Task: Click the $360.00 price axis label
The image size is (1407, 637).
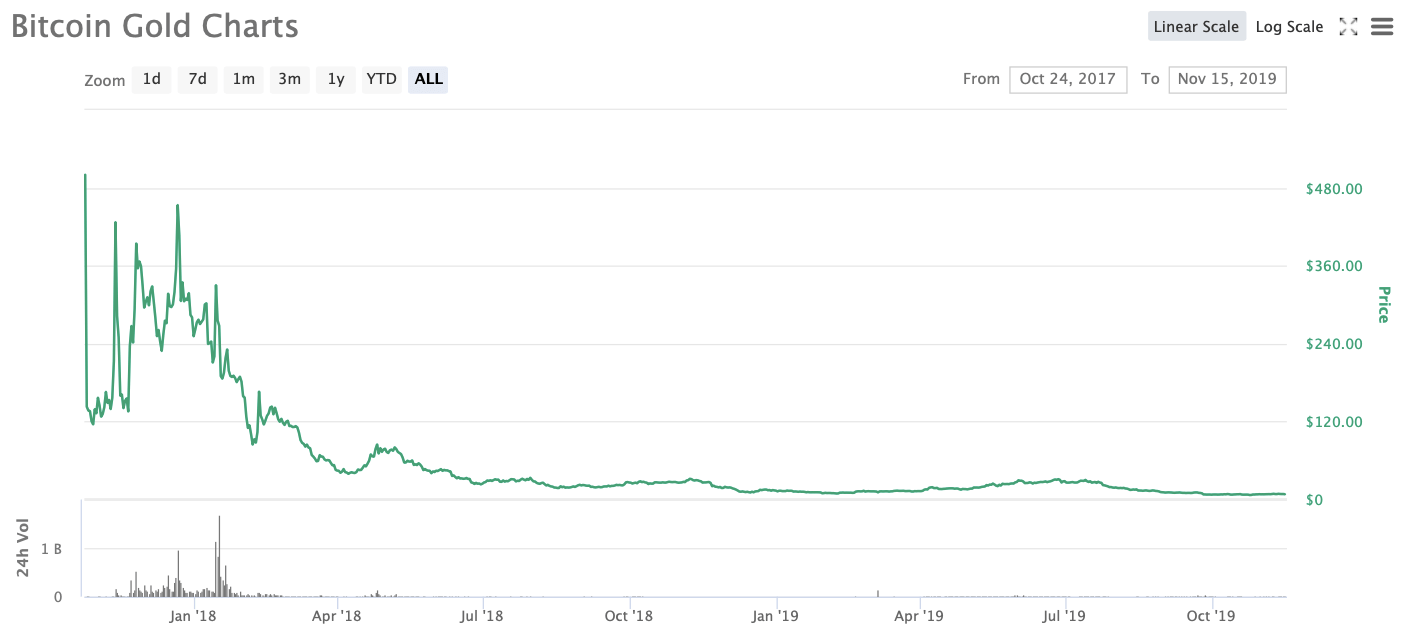Action: [x=1334, y=266]
